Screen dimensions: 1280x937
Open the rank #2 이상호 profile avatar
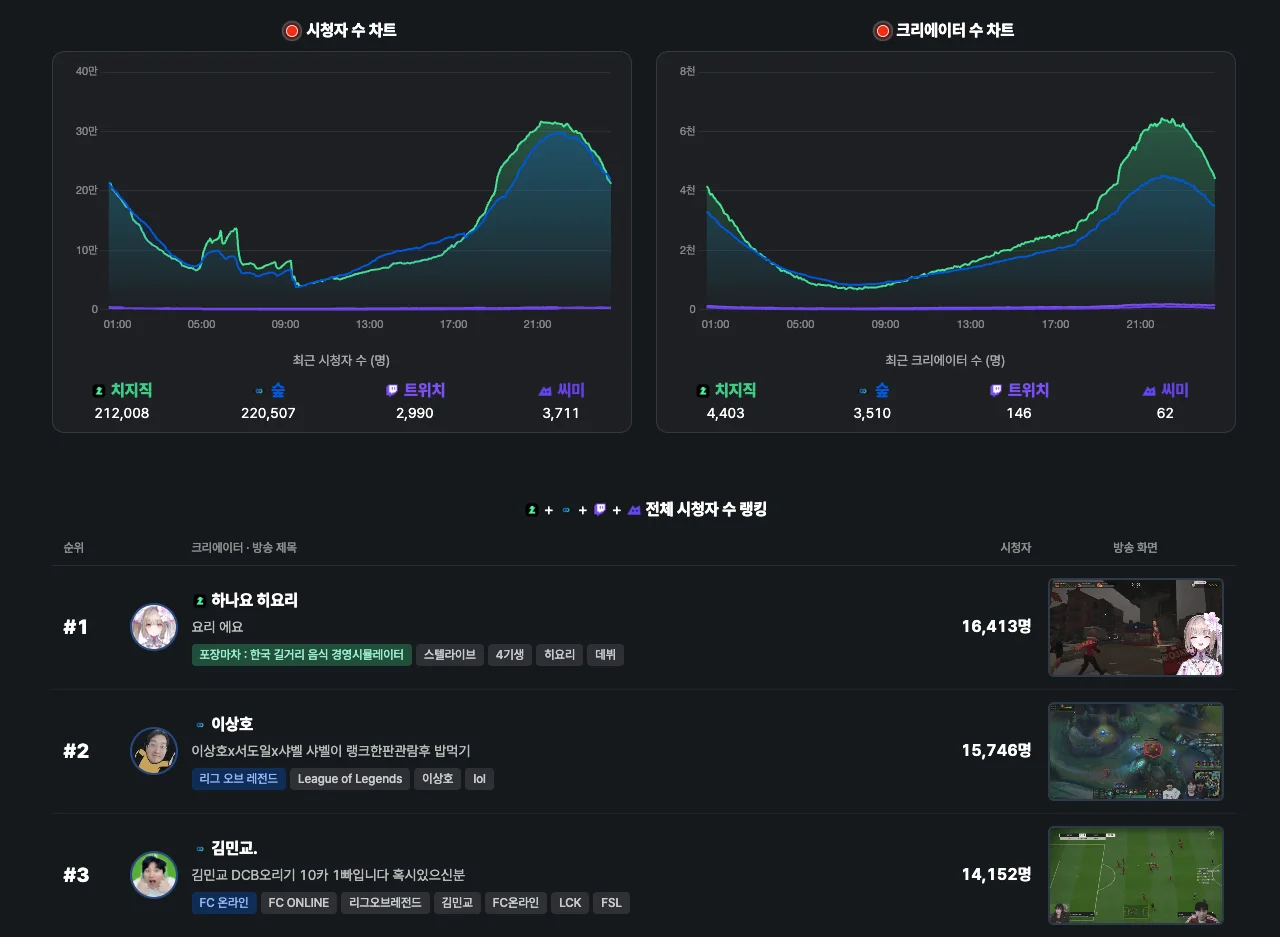click(154, 751)
